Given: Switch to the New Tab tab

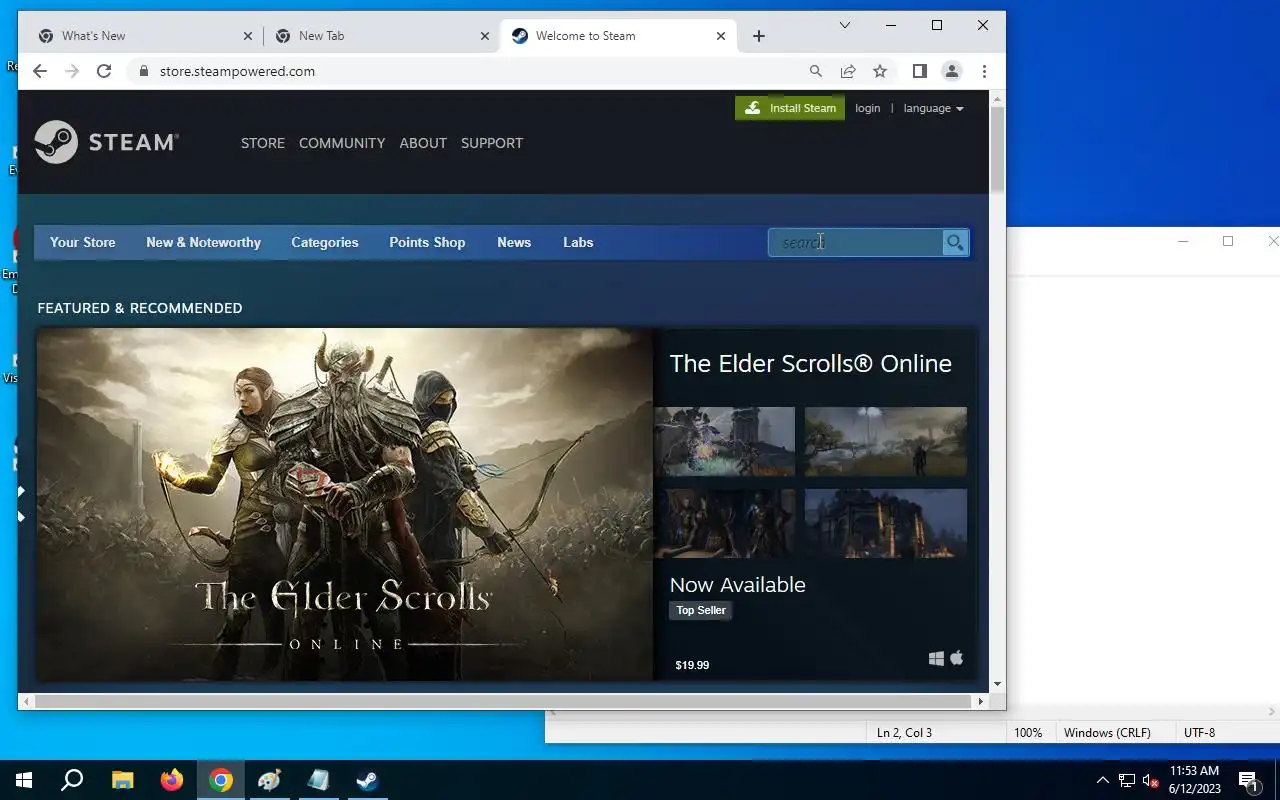Looking at the screenshot, I should [380, 36].
